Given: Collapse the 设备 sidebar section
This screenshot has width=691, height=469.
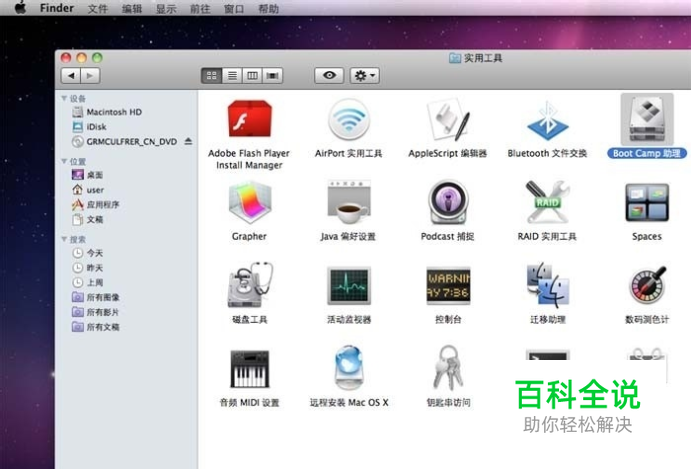Looking at the screenshot, I should tap(64, 98).
